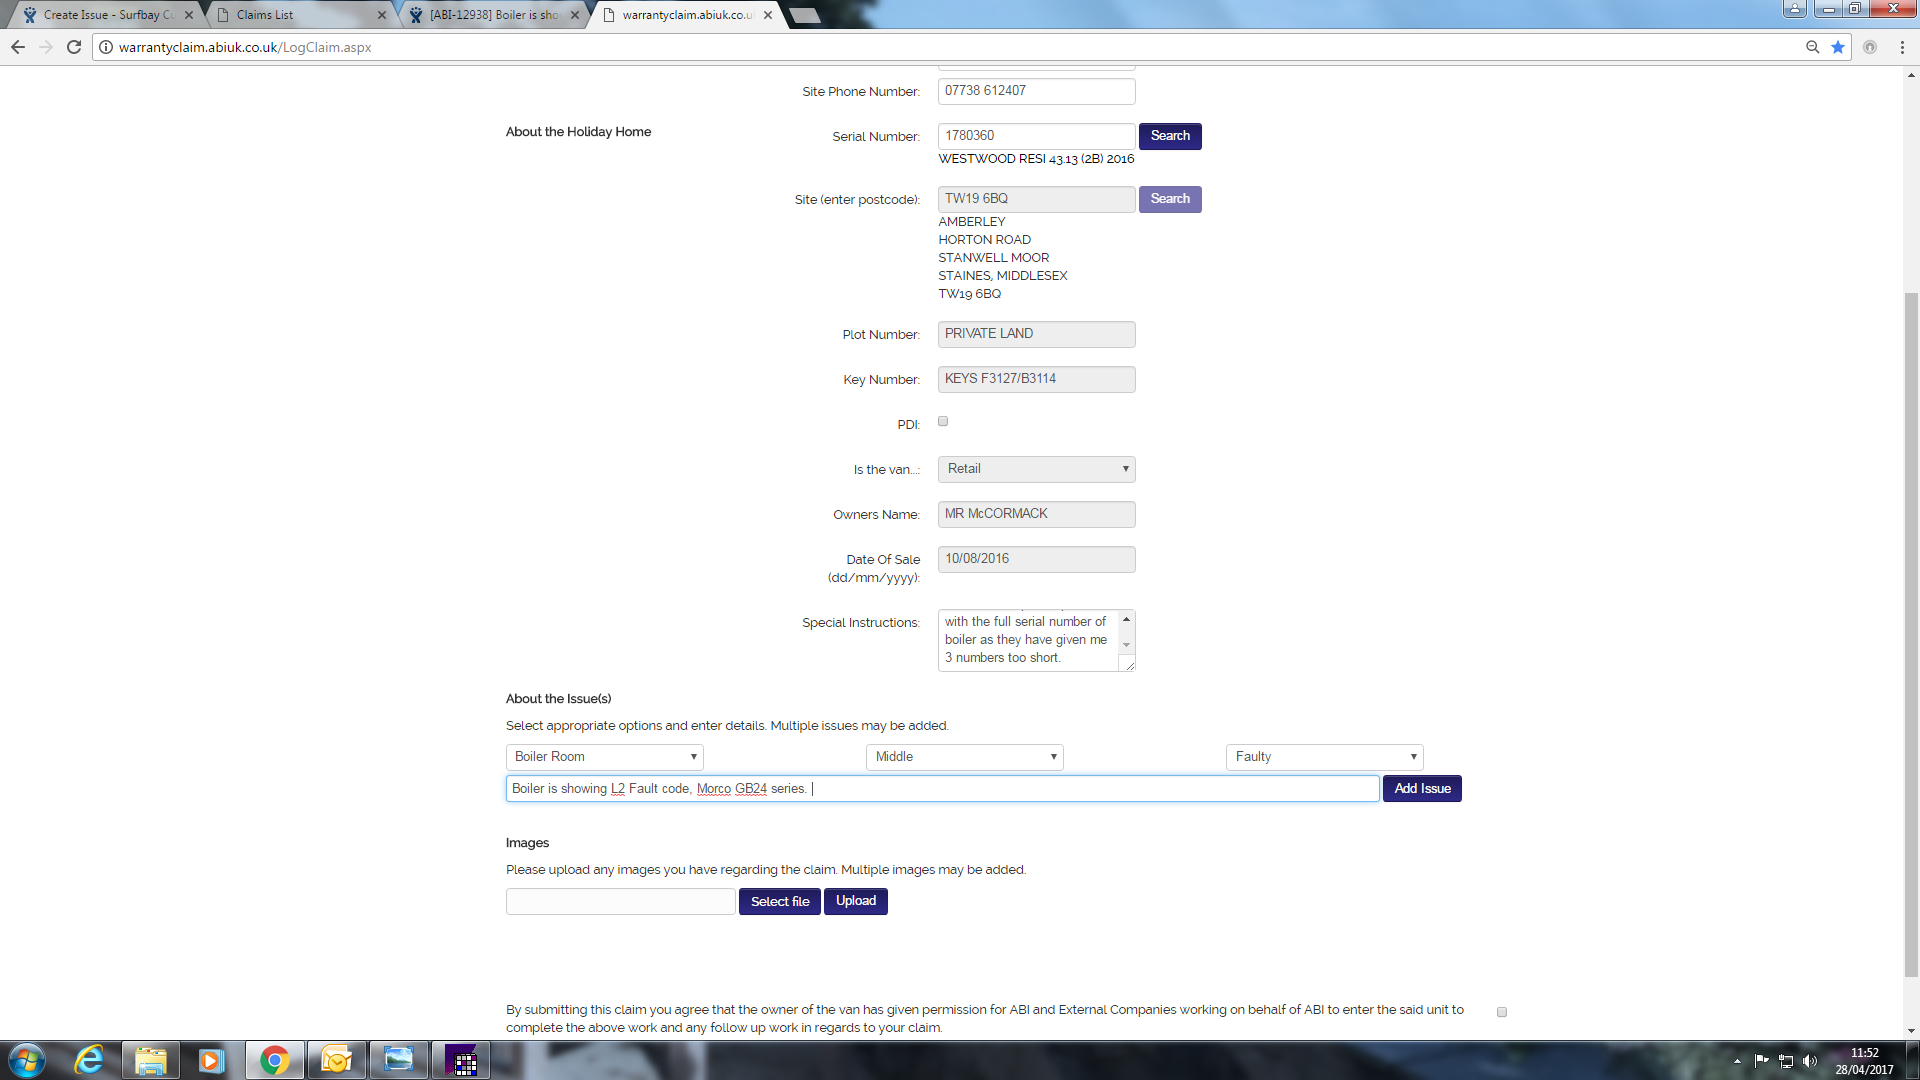This screenshot has width=1920, height=1080.
Task: Expand the Boiler Room location dropdown
Action: 604,757
